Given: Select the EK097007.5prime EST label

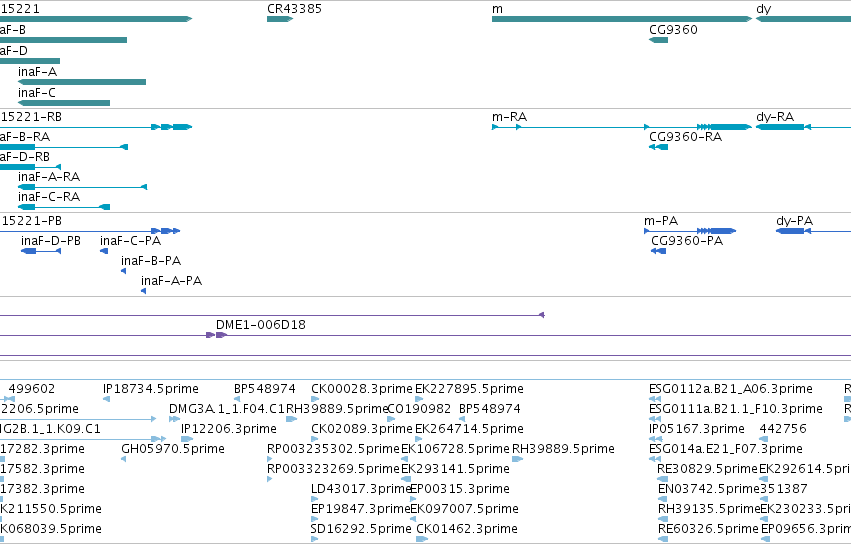Looking at the screenshot, I should (x=465, y=509).
